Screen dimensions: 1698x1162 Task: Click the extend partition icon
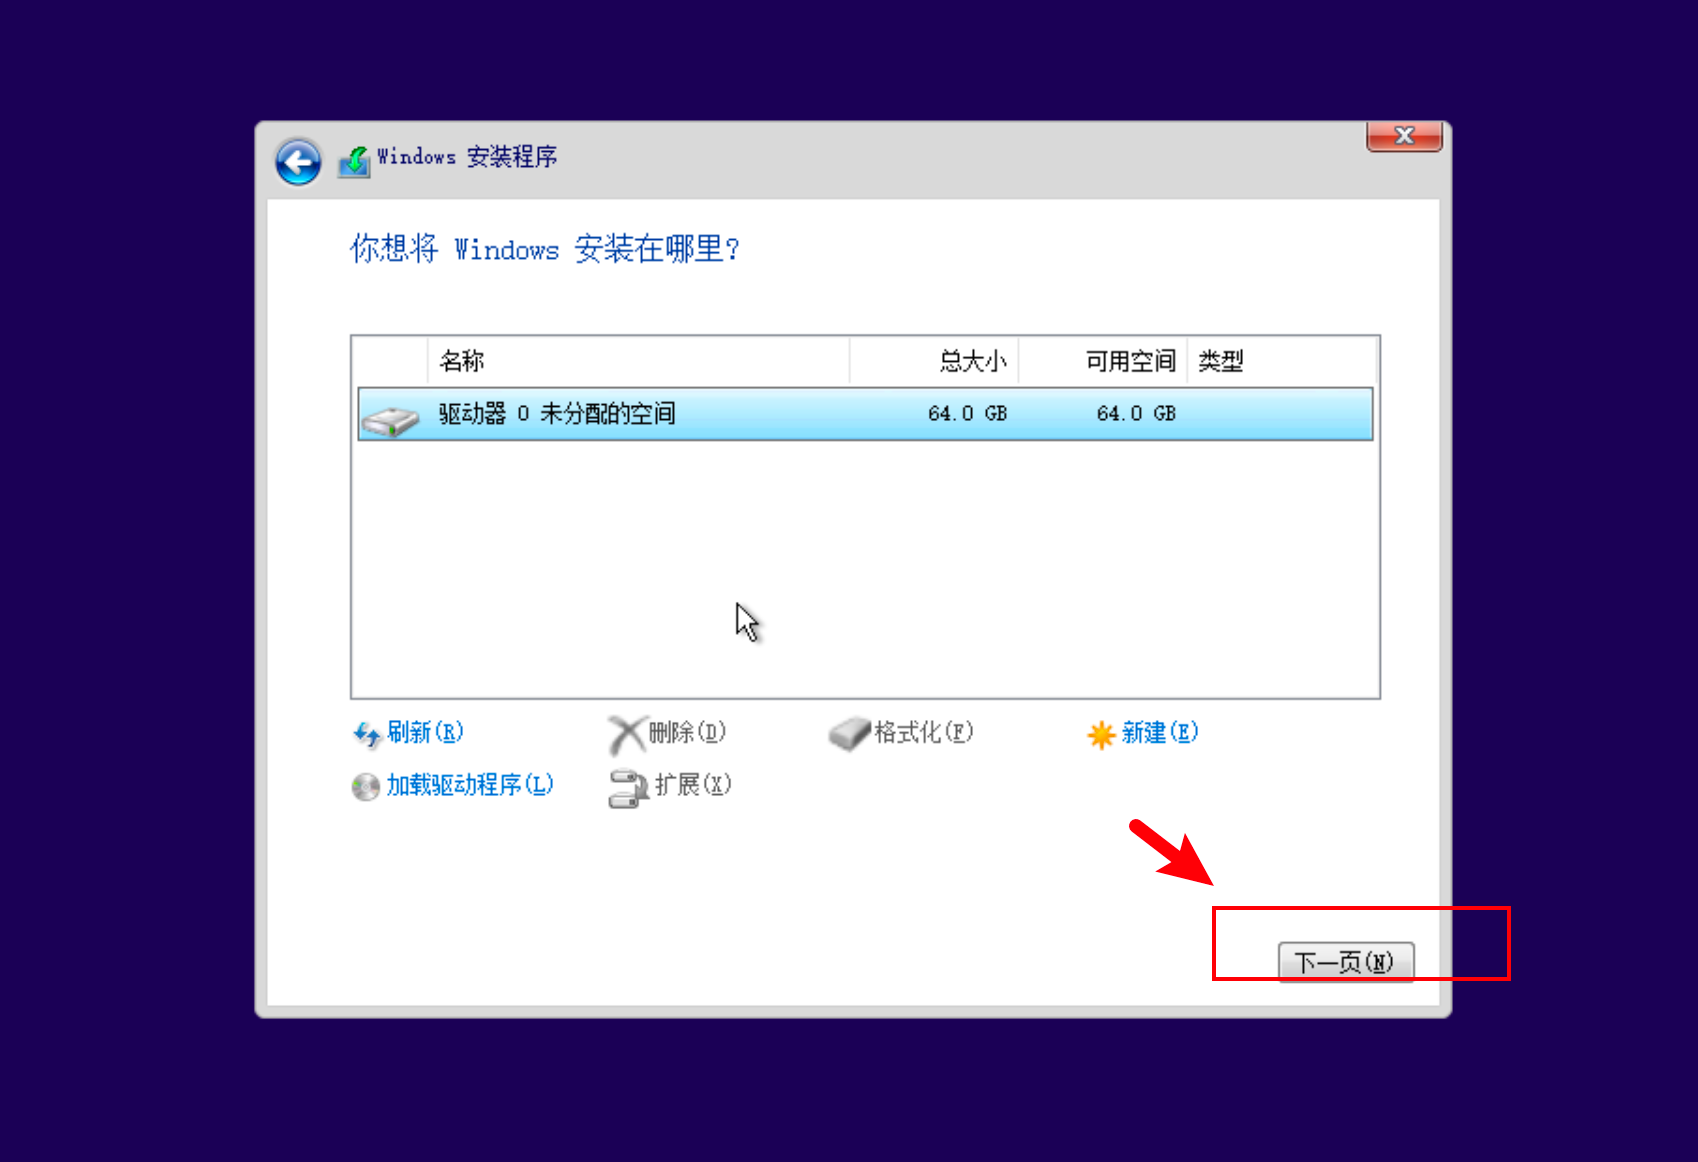point(629,788)
